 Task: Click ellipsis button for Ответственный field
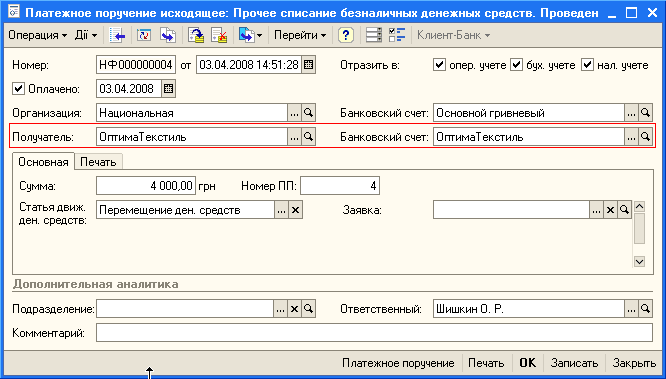click(x=632, y=309)
